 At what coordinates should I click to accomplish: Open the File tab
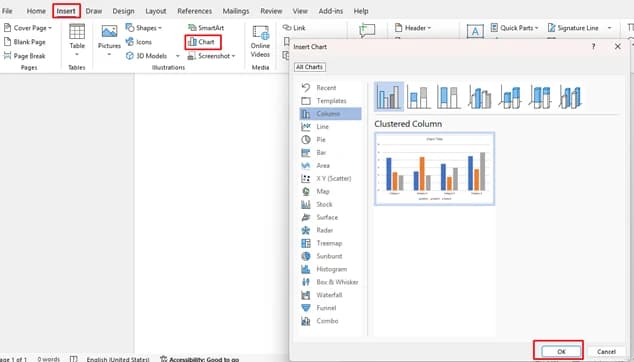(x=7, y=11)
